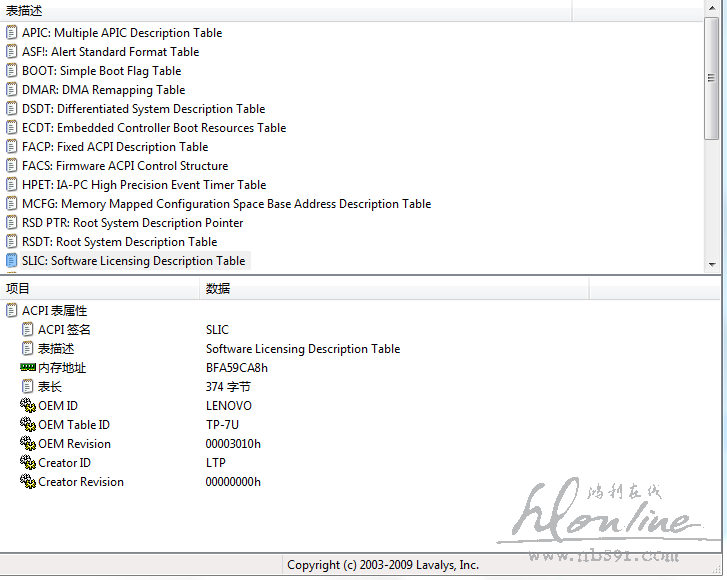Image resolution: width=727 pixels, height=580 pixels.
Task: Select DSDT: Differentiated System Description Table
Action: coord(144,109)
